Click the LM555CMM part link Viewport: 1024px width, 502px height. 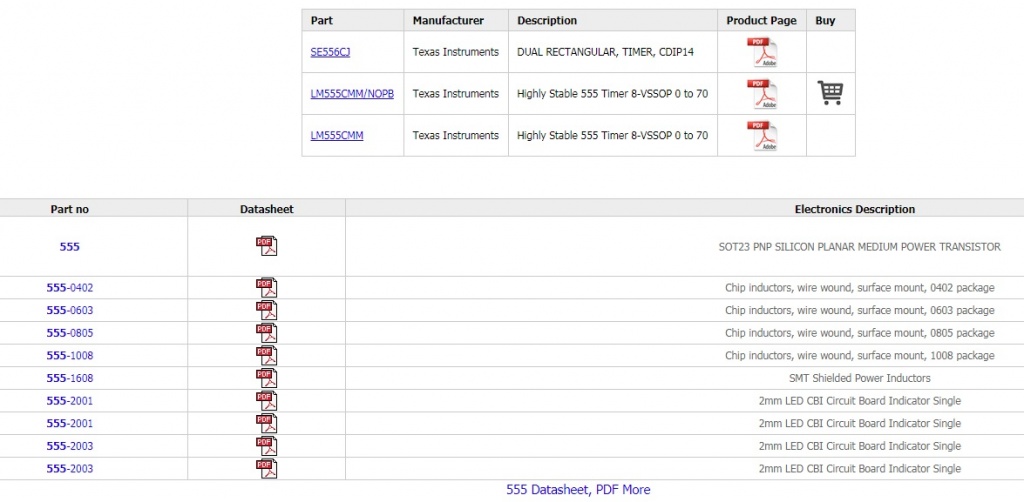(x=337, y=136)
